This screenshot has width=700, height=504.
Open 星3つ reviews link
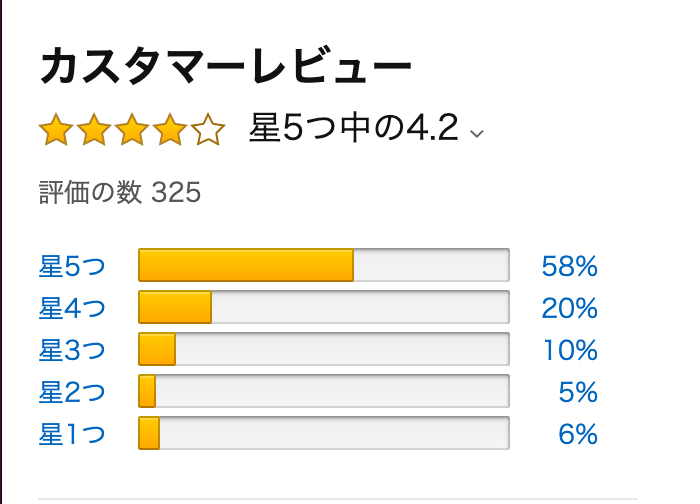[72, 350]
